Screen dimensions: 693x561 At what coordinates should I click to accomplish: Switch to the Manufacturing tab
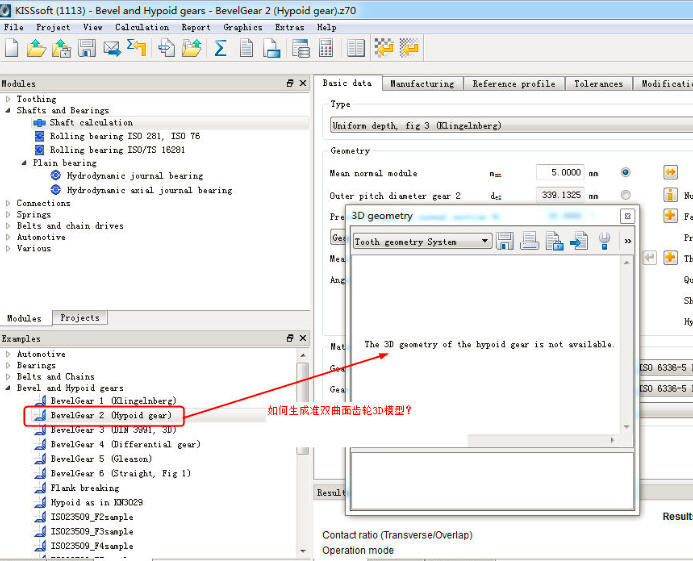[x=423, y=84]
